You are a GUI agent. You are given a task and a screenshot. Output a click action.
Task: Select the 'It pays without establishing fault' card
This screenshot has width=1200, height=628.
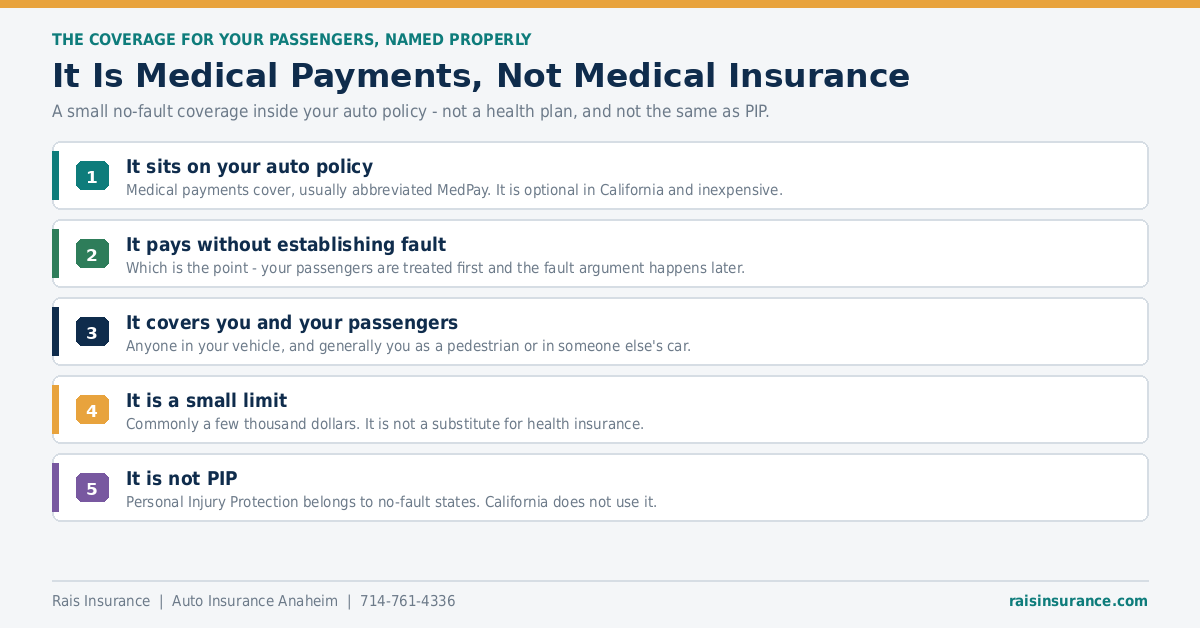(600, 254)
